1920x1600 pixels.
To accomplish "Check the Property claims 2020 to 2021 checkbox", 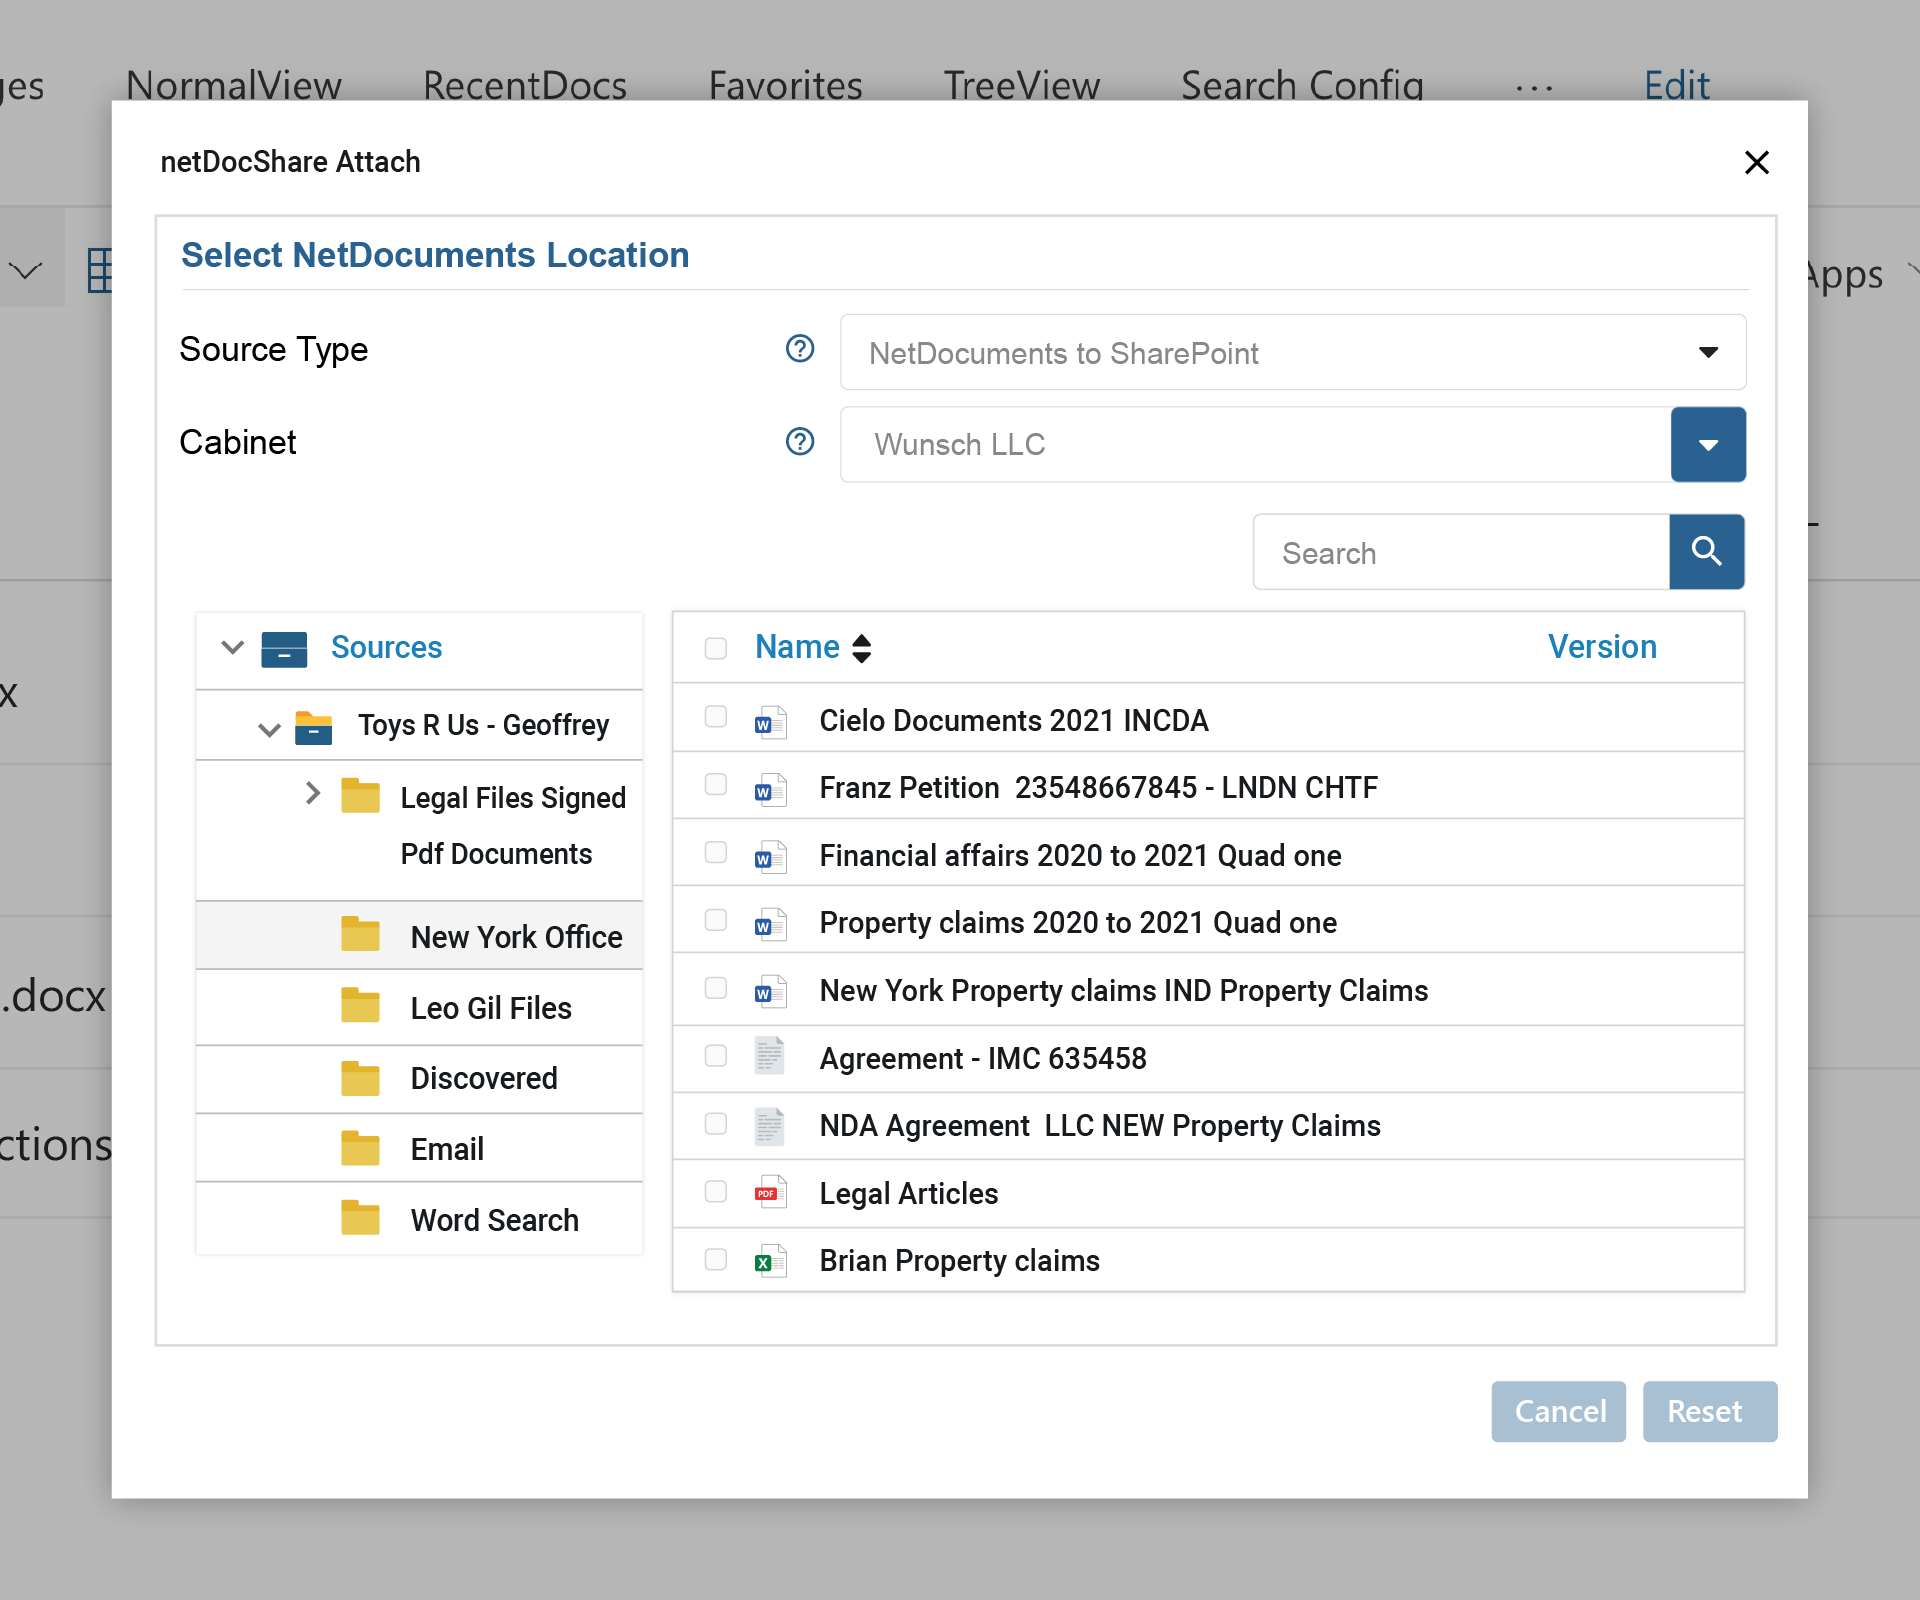I will [x=716, y=919].
